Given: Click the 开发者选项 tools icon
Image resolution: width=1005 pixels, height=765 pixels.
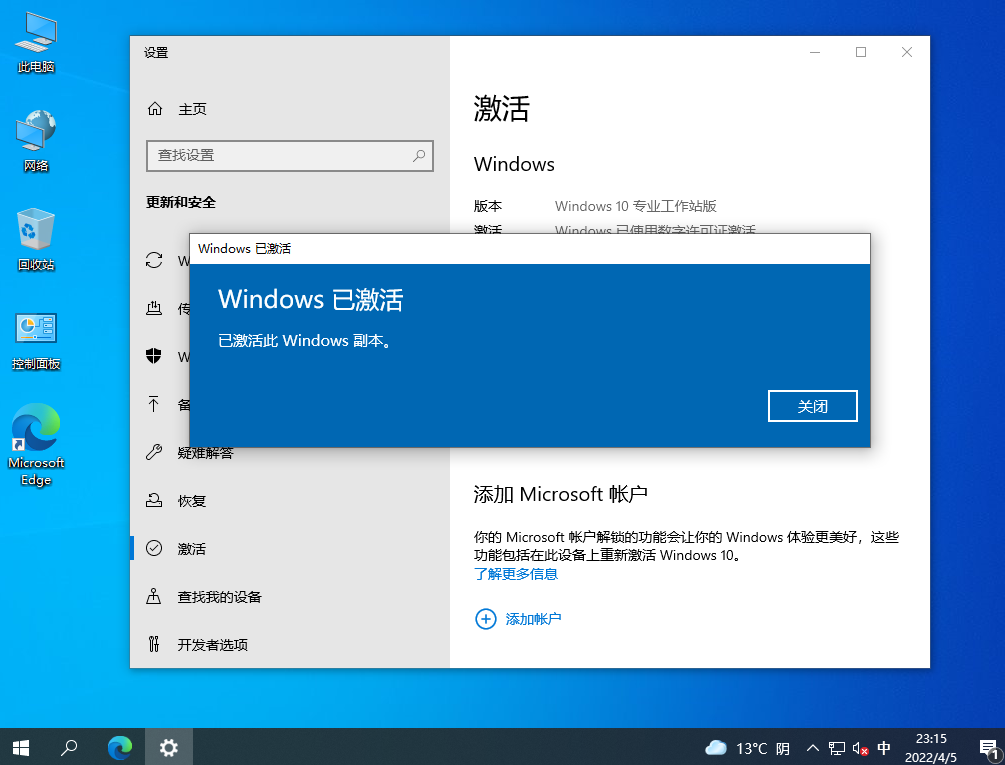Looking at the screenshot, I should point(154,644).
